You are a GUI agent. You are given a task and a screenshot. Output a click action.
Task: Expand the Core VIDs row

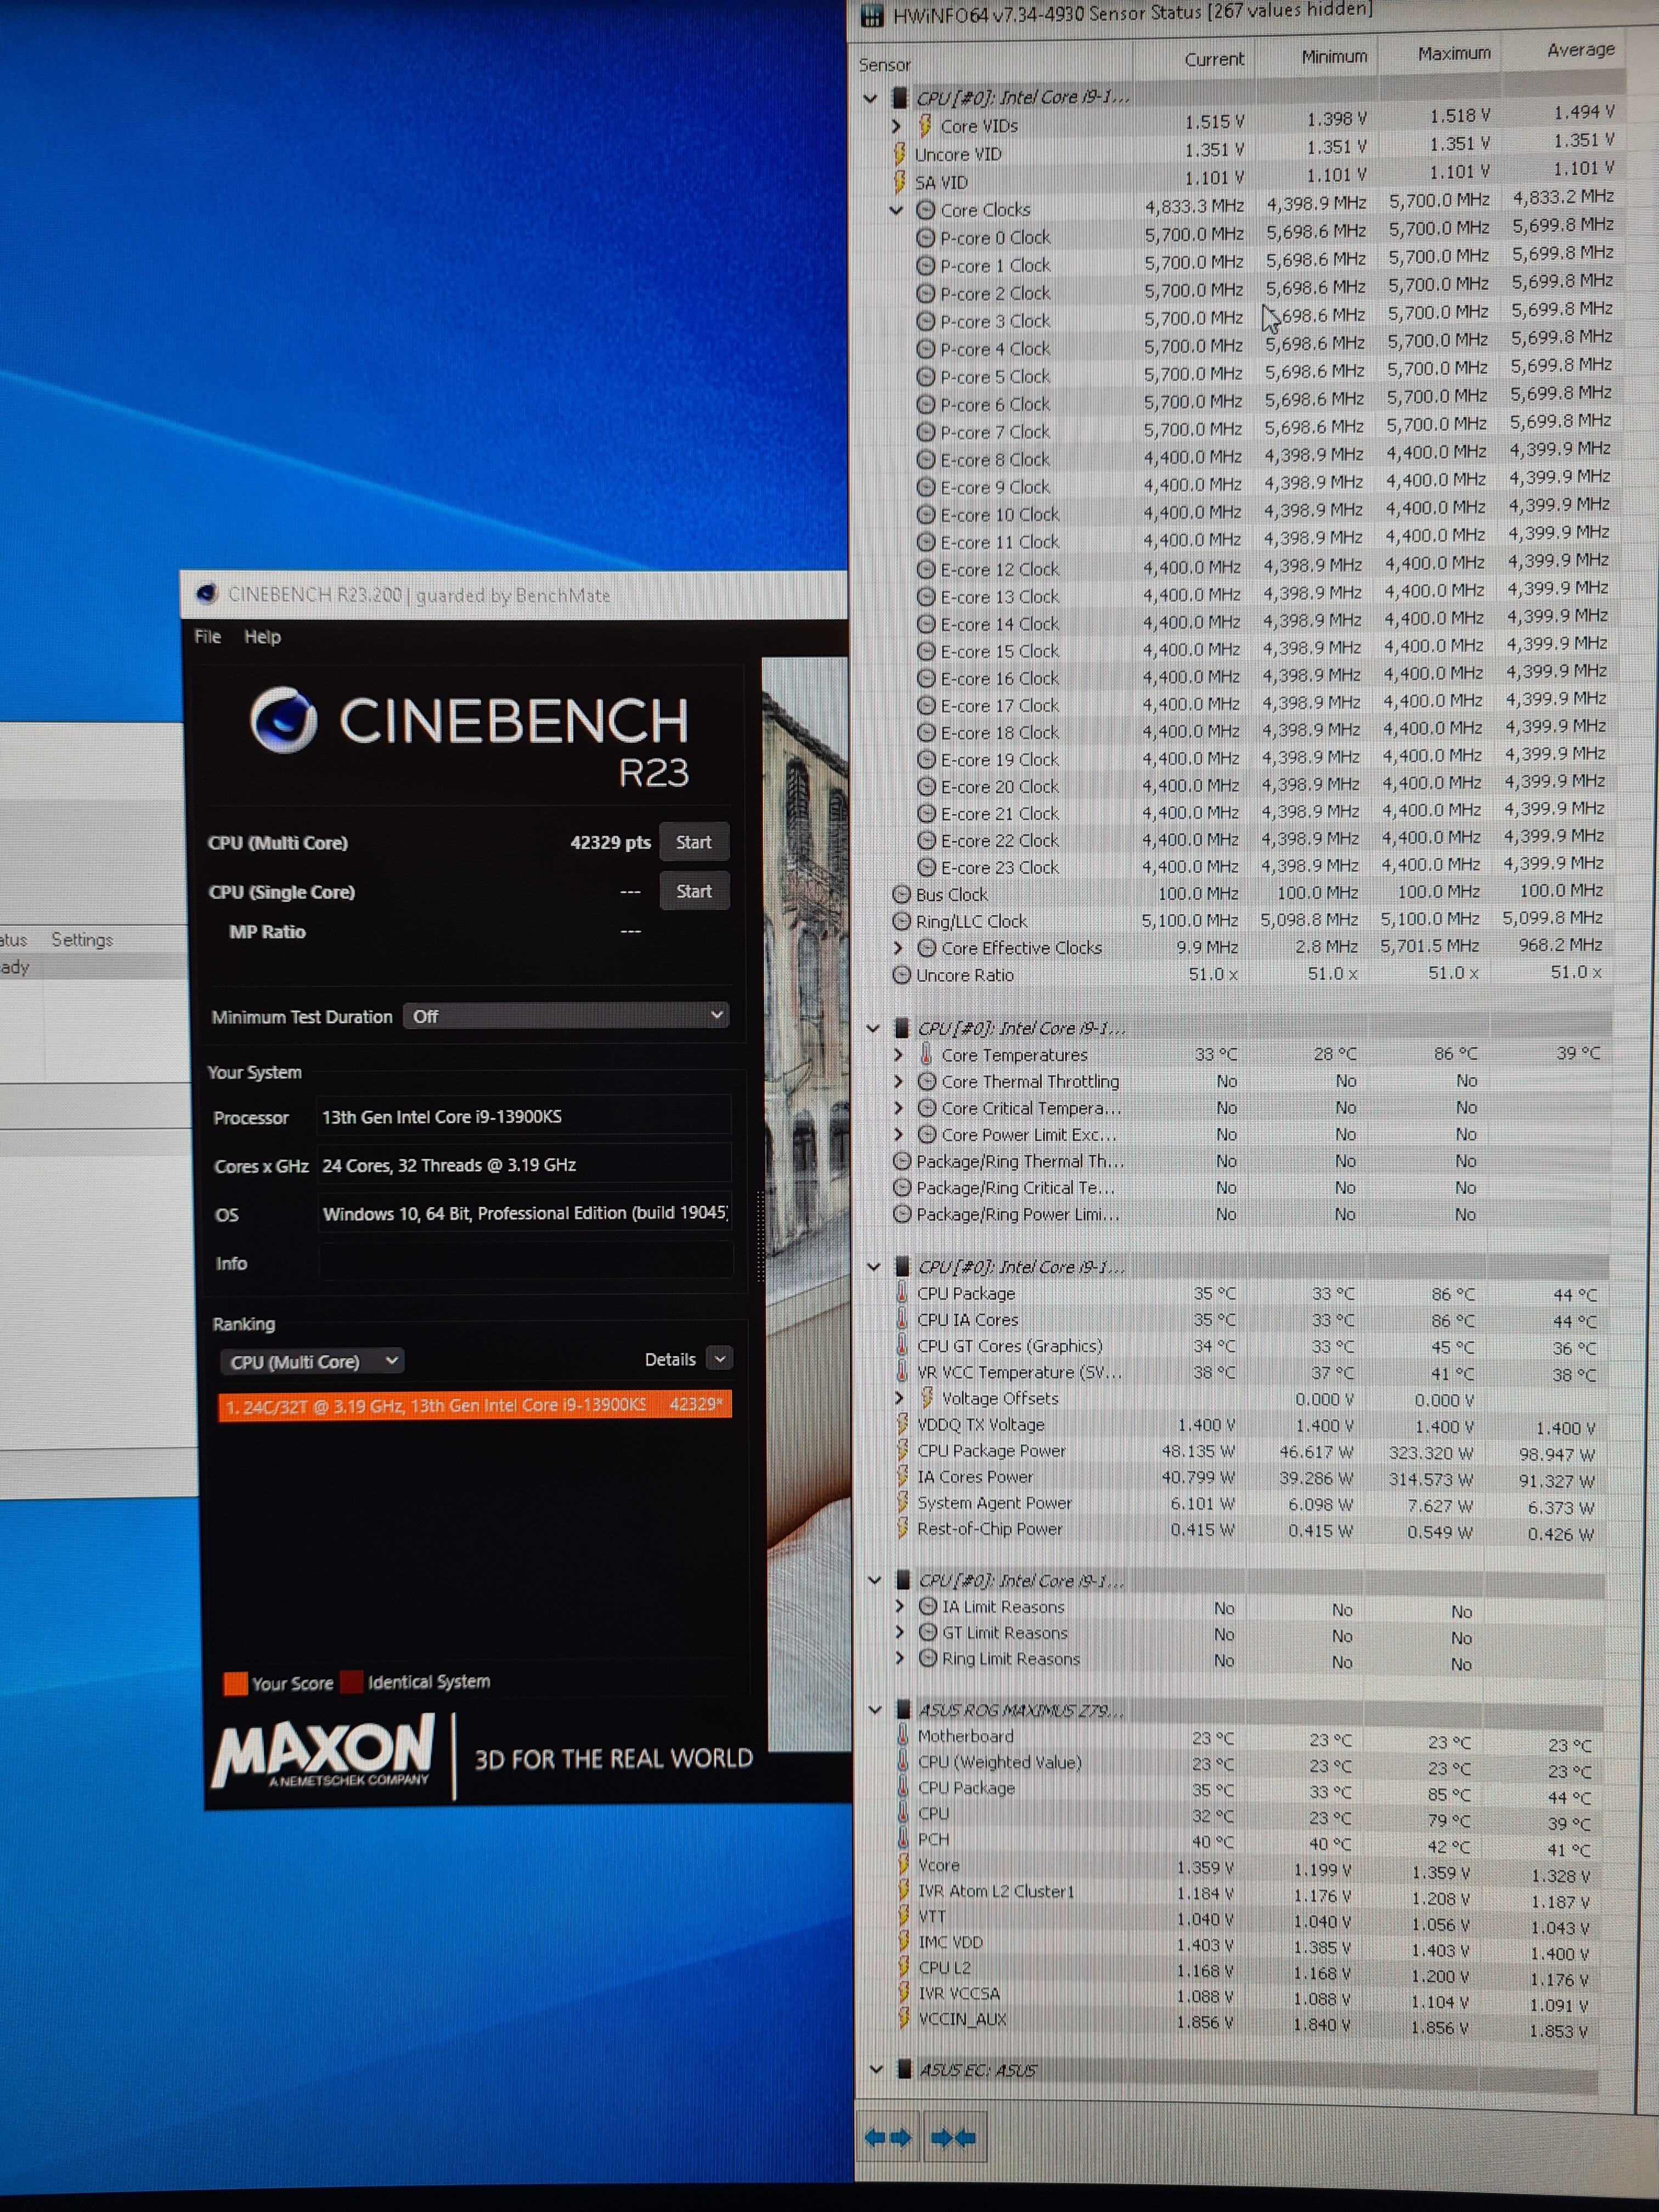click(x=896, y=126)
